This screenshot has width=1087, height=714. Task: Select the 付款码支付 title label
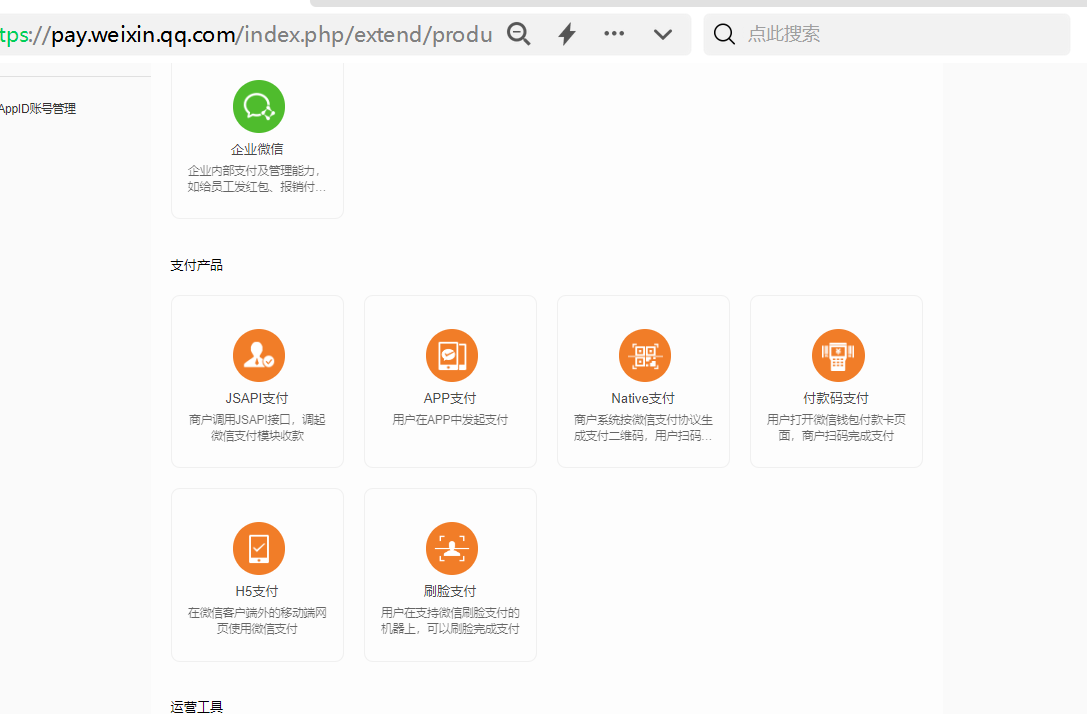[x=836, y=398]
